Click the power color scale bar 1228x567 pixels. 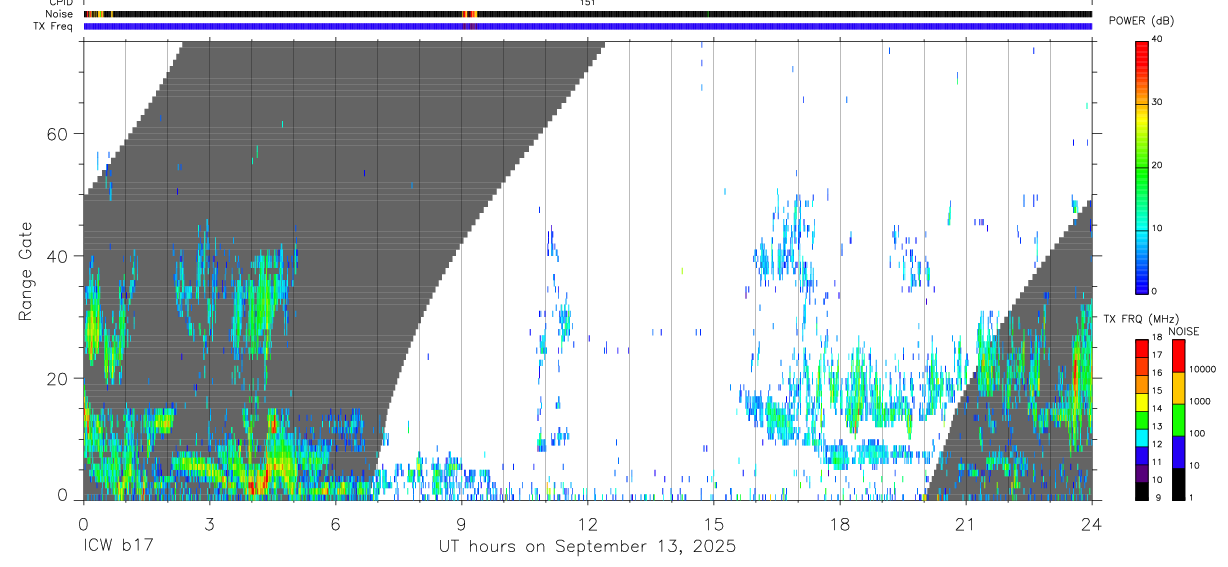coord(1142,166)
